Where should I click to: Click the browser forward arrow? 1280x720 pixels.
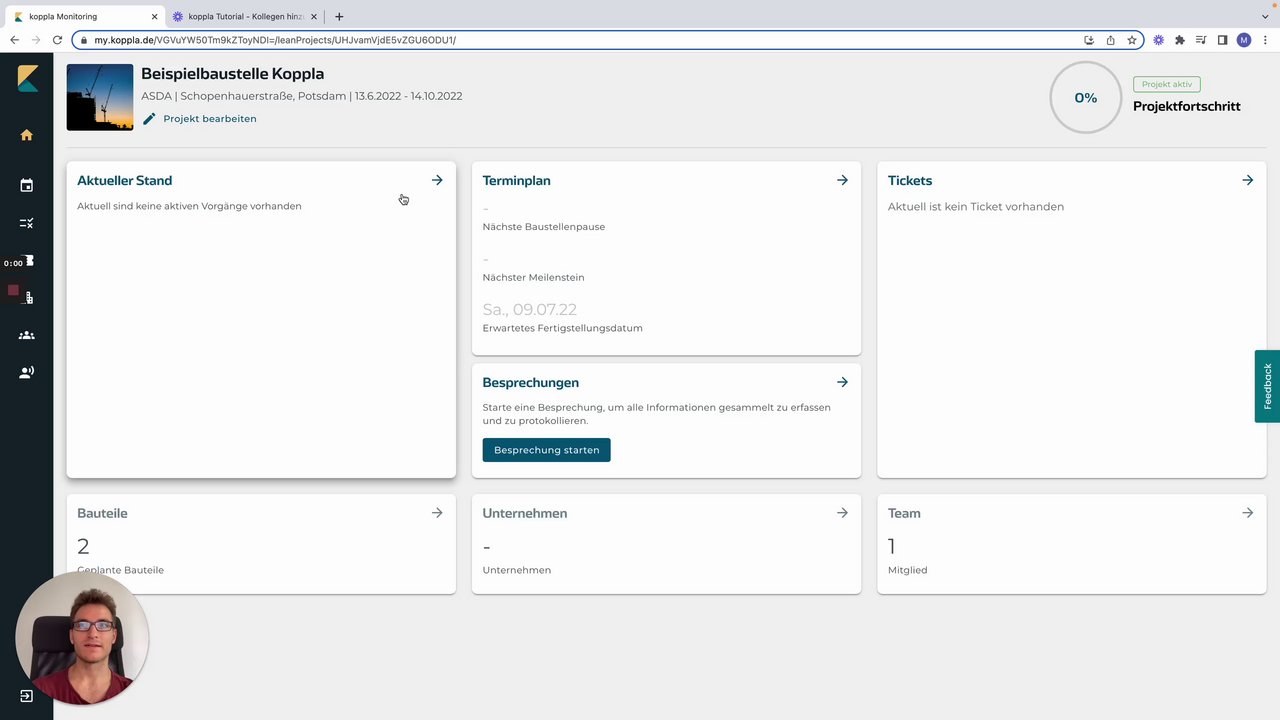click(36, 40)
